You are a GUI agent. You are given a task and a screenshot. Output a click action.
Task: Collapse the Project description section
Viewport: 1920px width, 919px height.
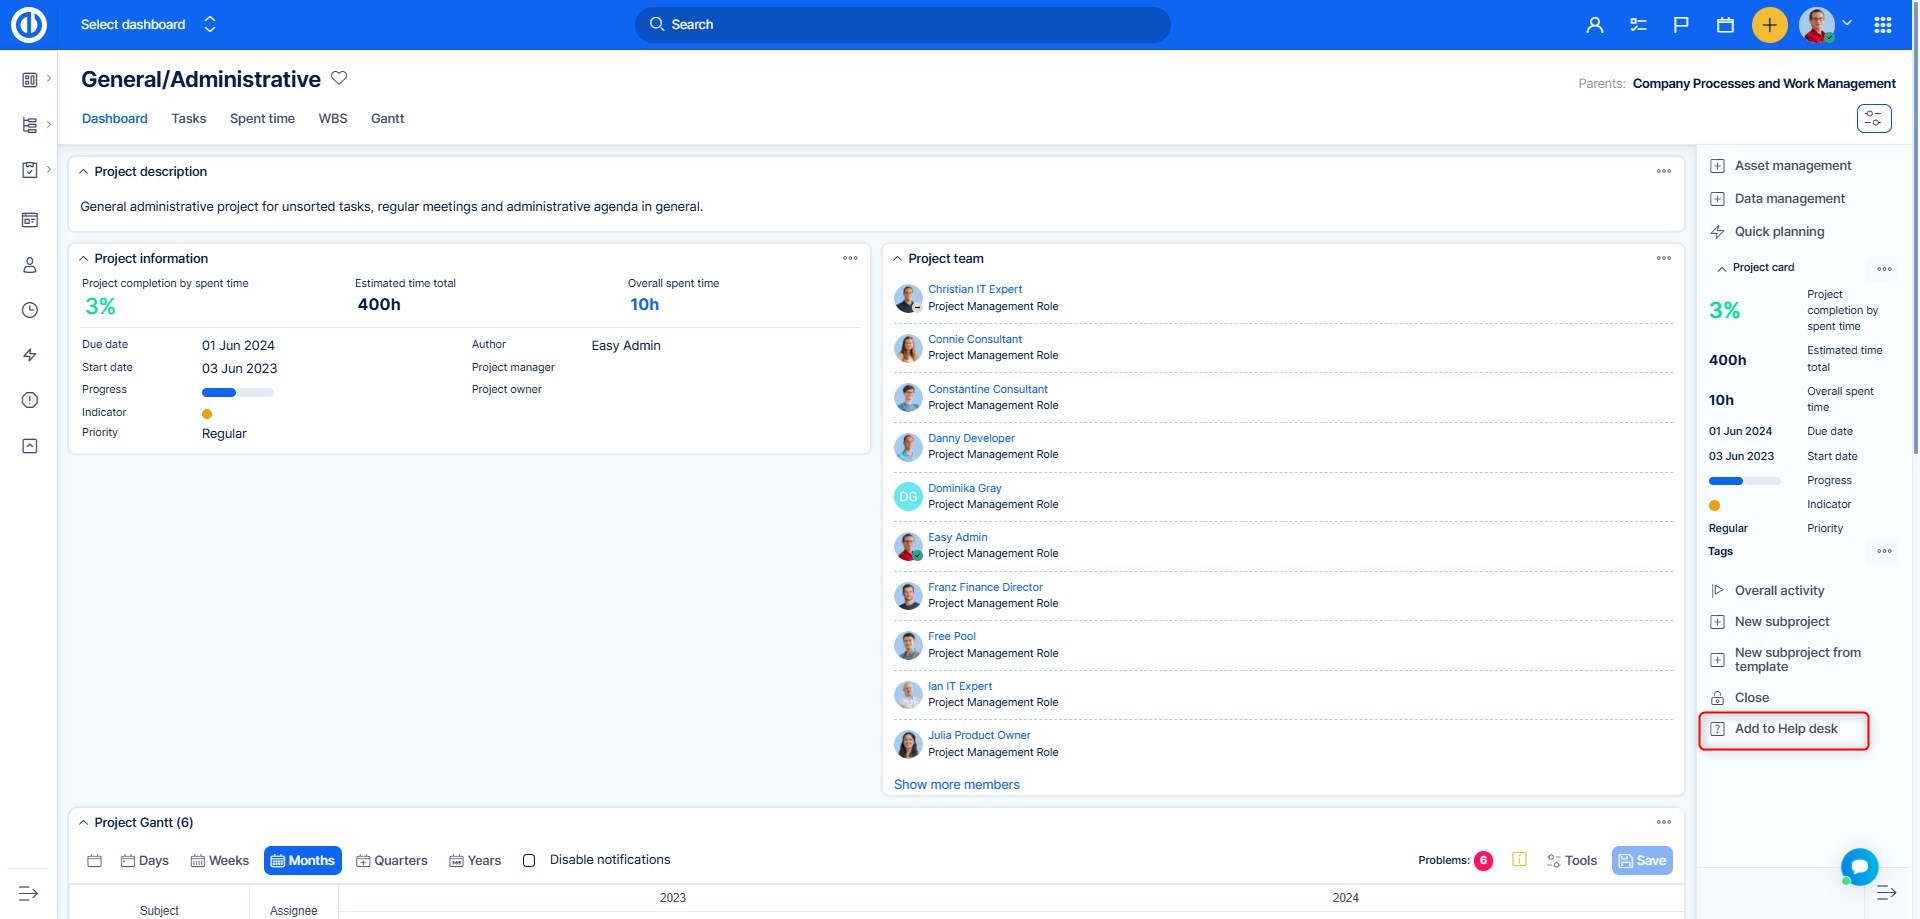click(x=84, y=172)
